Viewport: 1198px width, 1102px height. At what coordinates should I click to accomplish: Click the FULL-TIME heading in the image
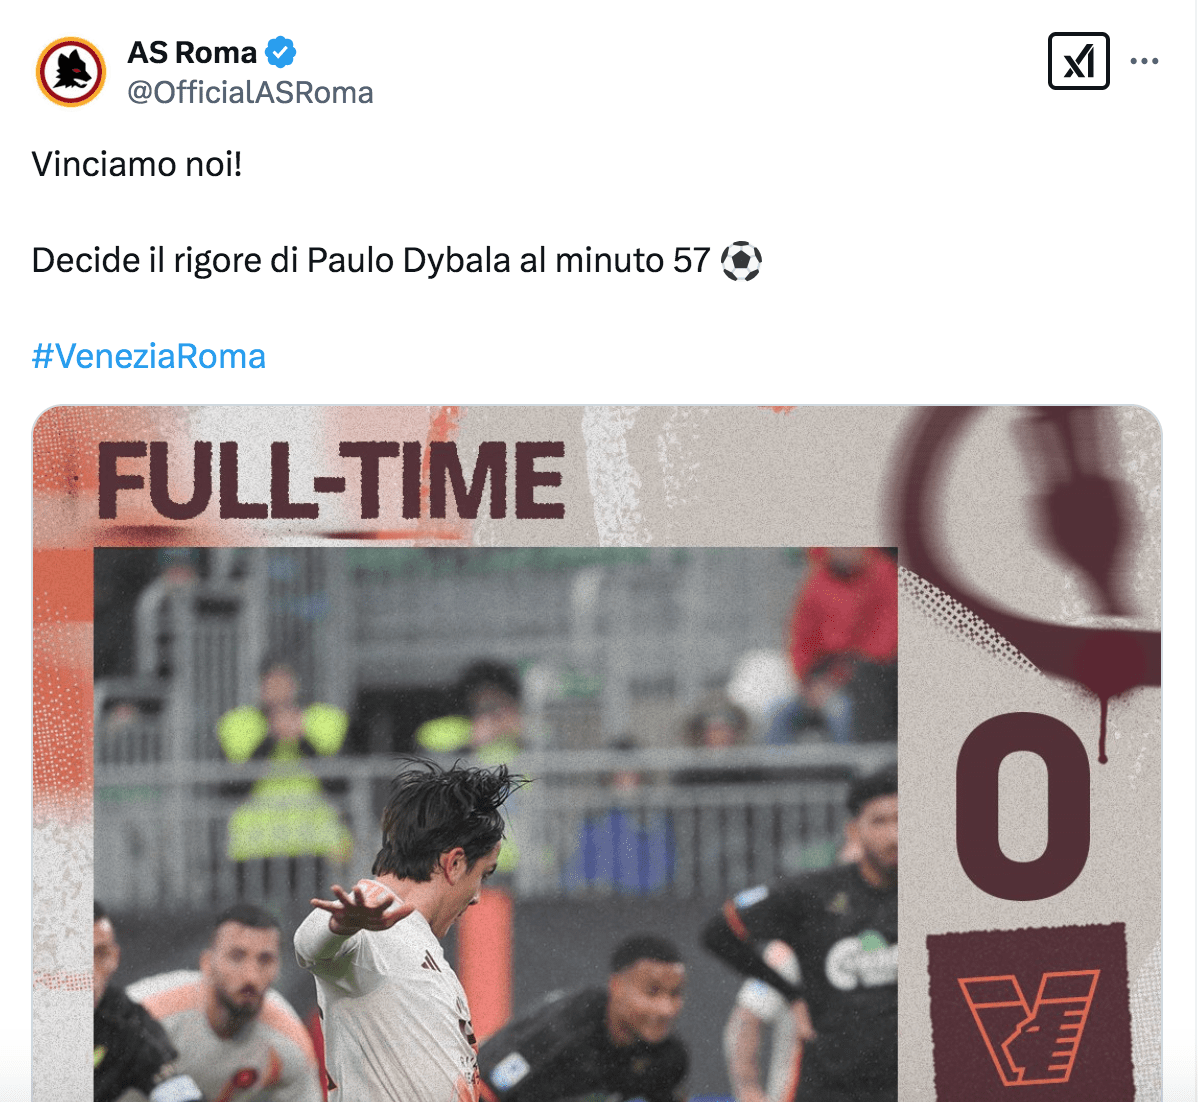tap(331, 481)
